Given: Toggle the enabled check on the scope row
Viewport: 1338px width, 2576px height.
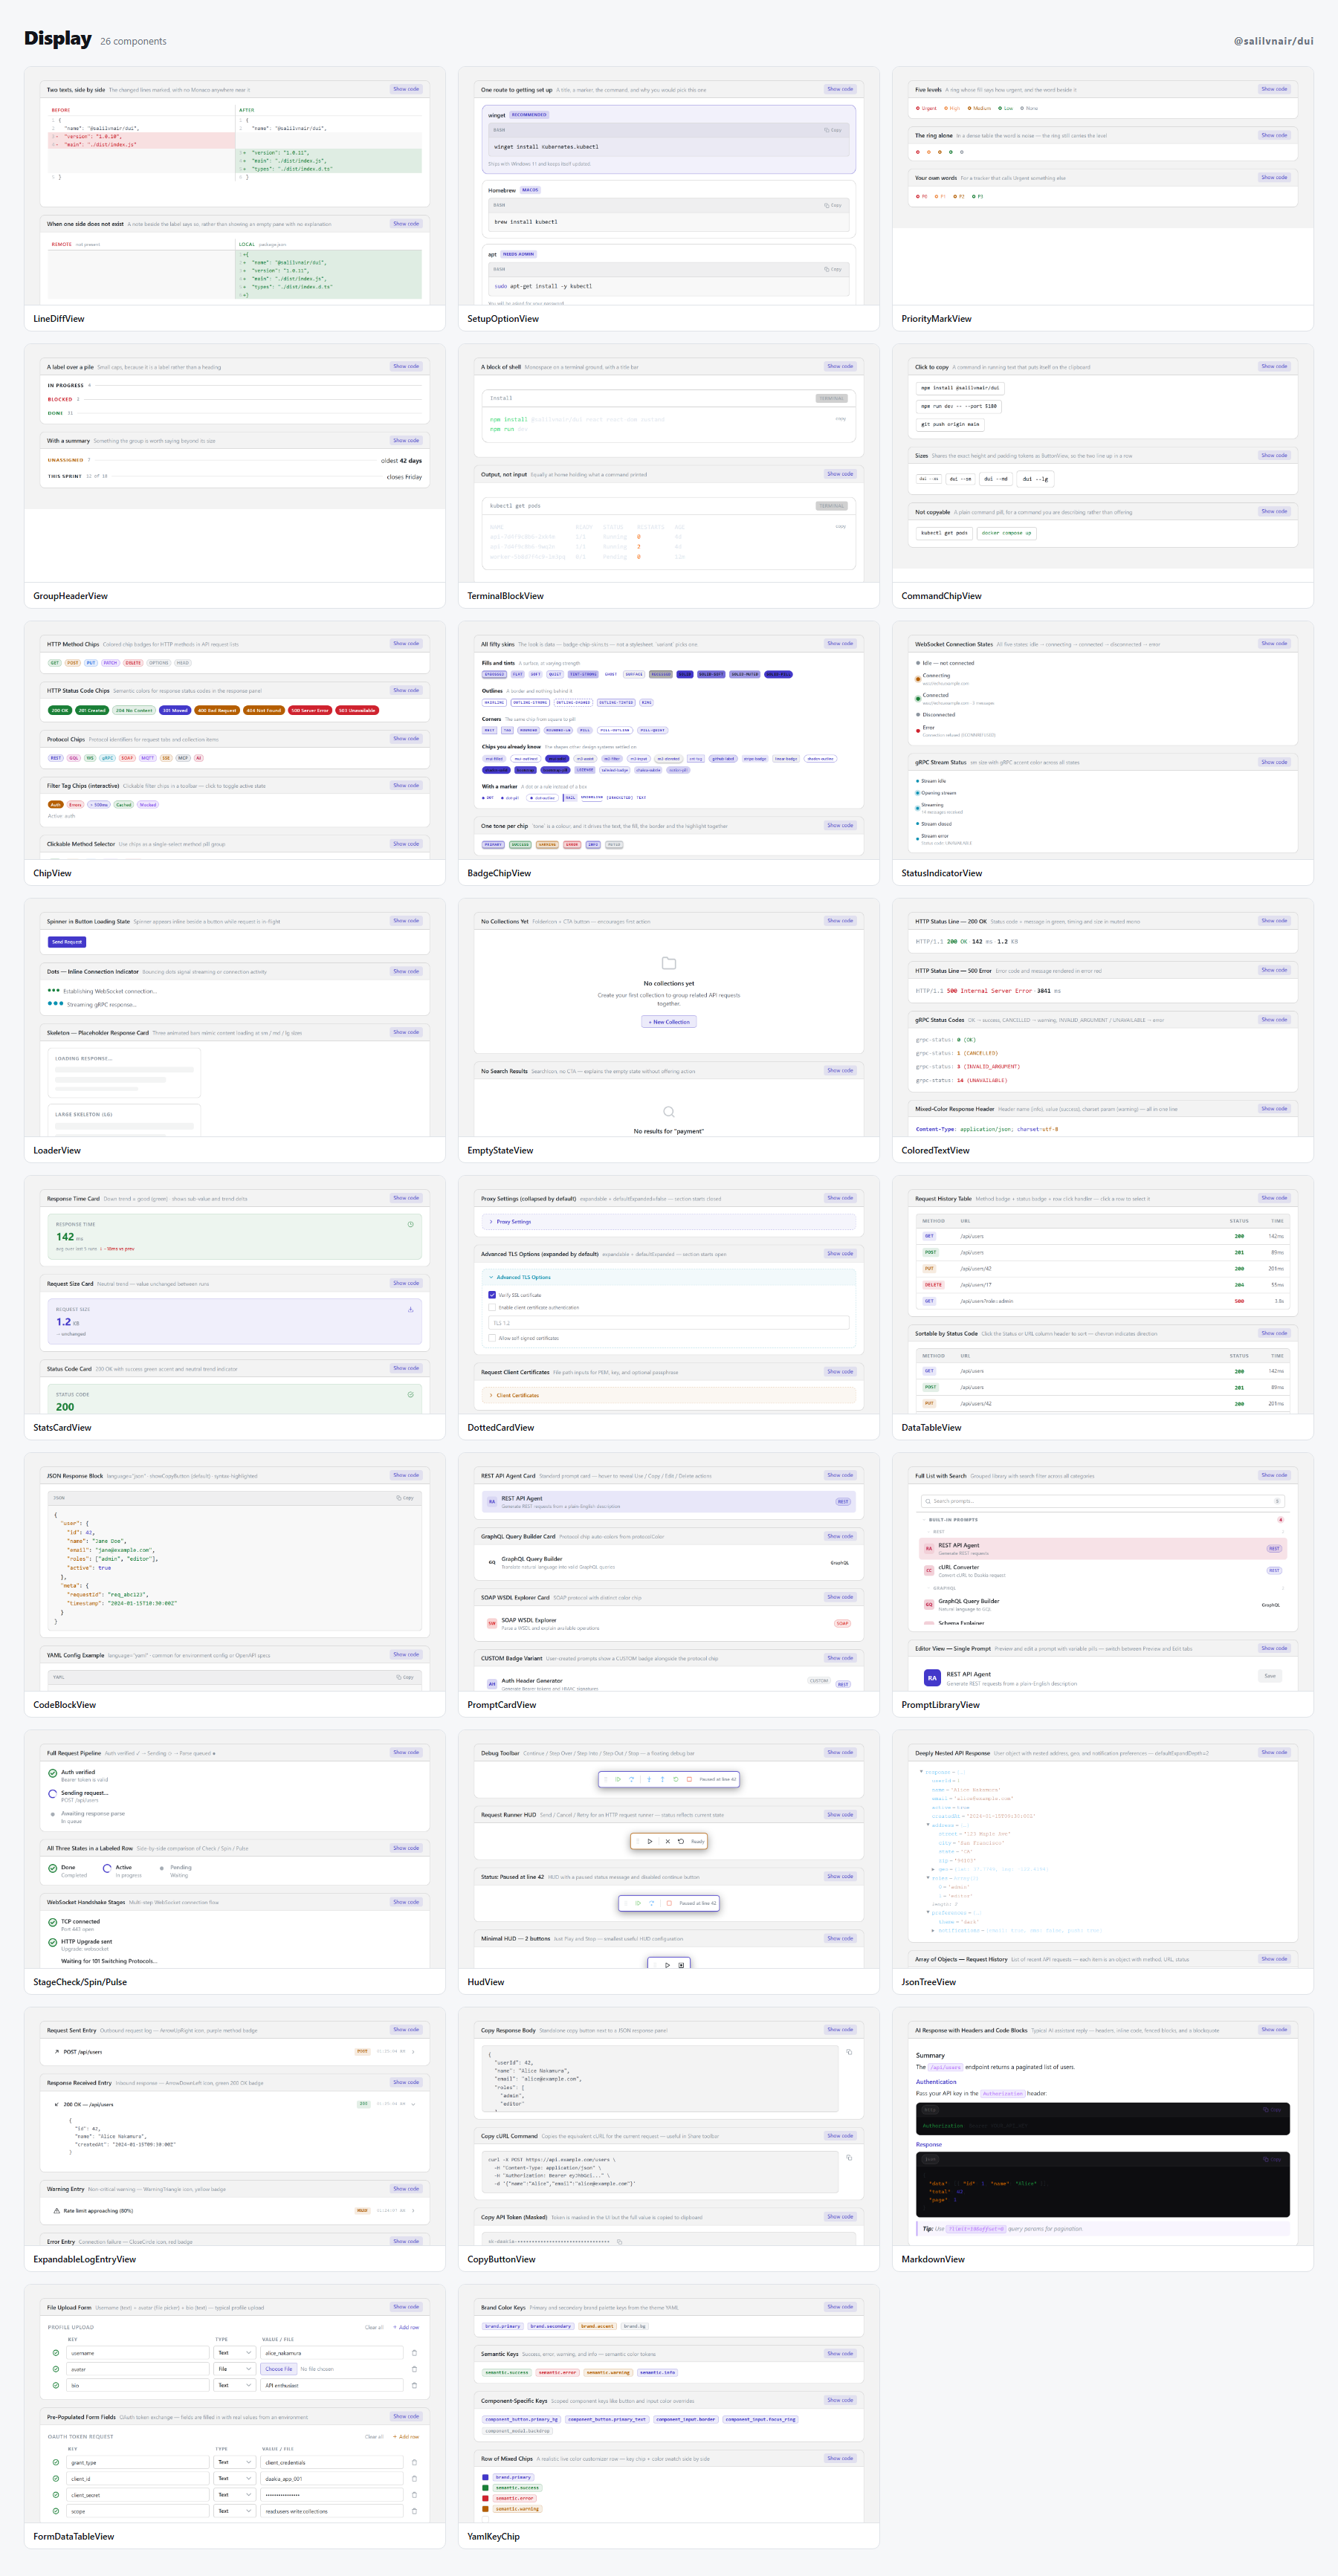Looking at the screenshot, I should click(x=55, y=2510).
